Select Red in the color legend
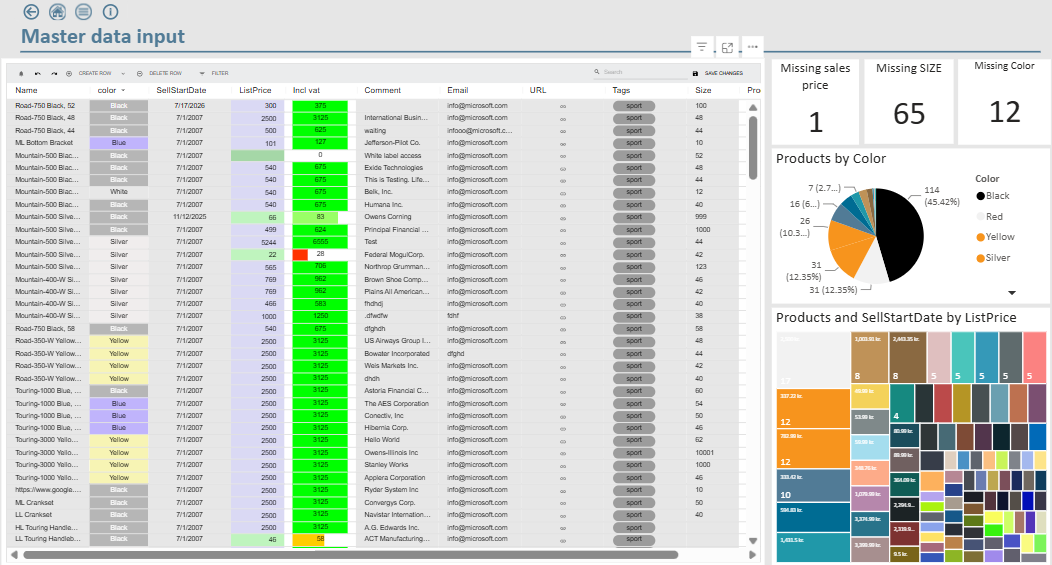 coord(990,217)
